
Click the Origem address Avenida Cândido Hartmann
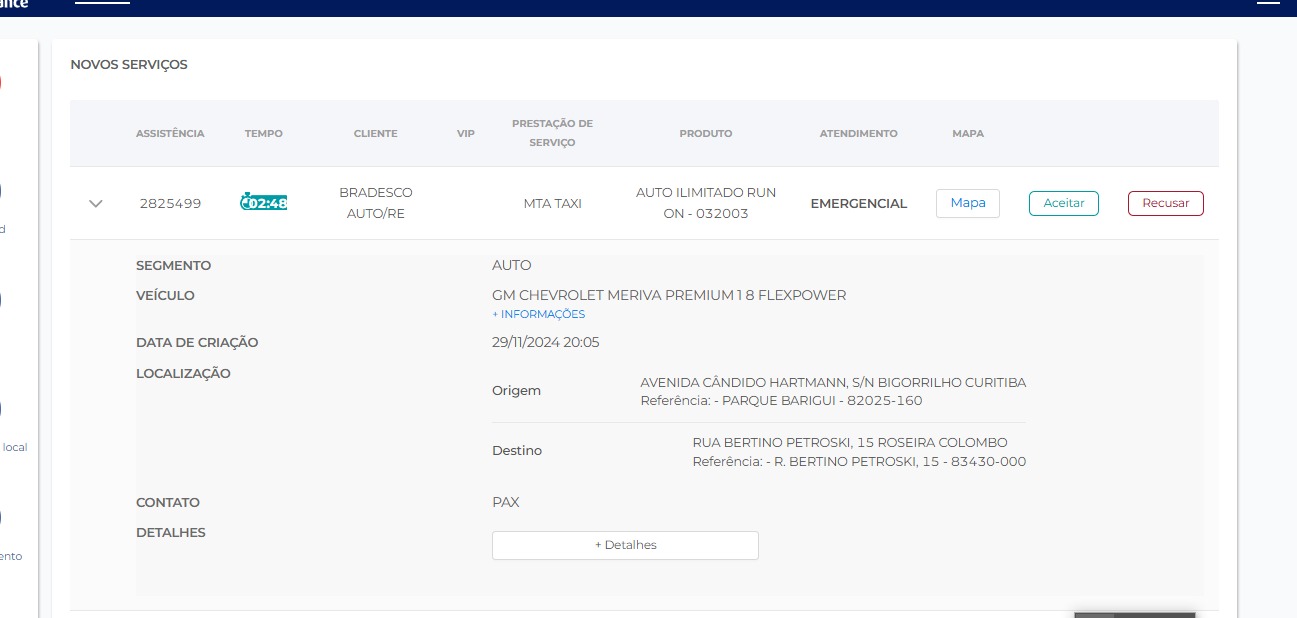832,383
